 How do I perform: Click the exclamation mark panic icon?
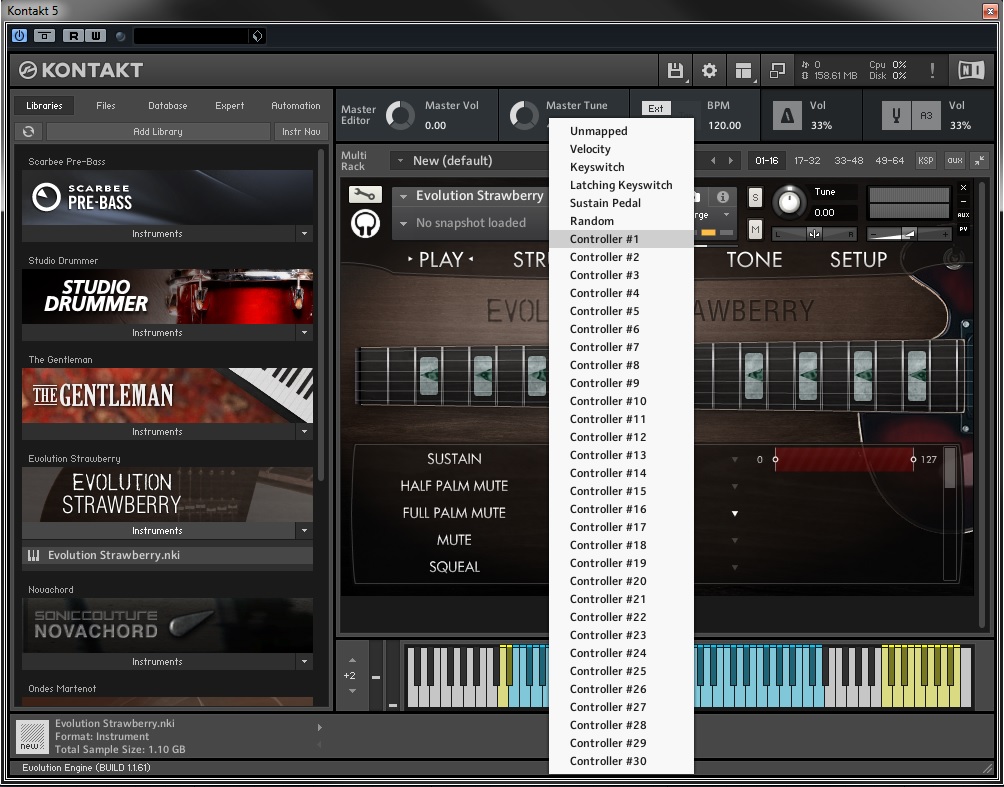click(932, 70)
